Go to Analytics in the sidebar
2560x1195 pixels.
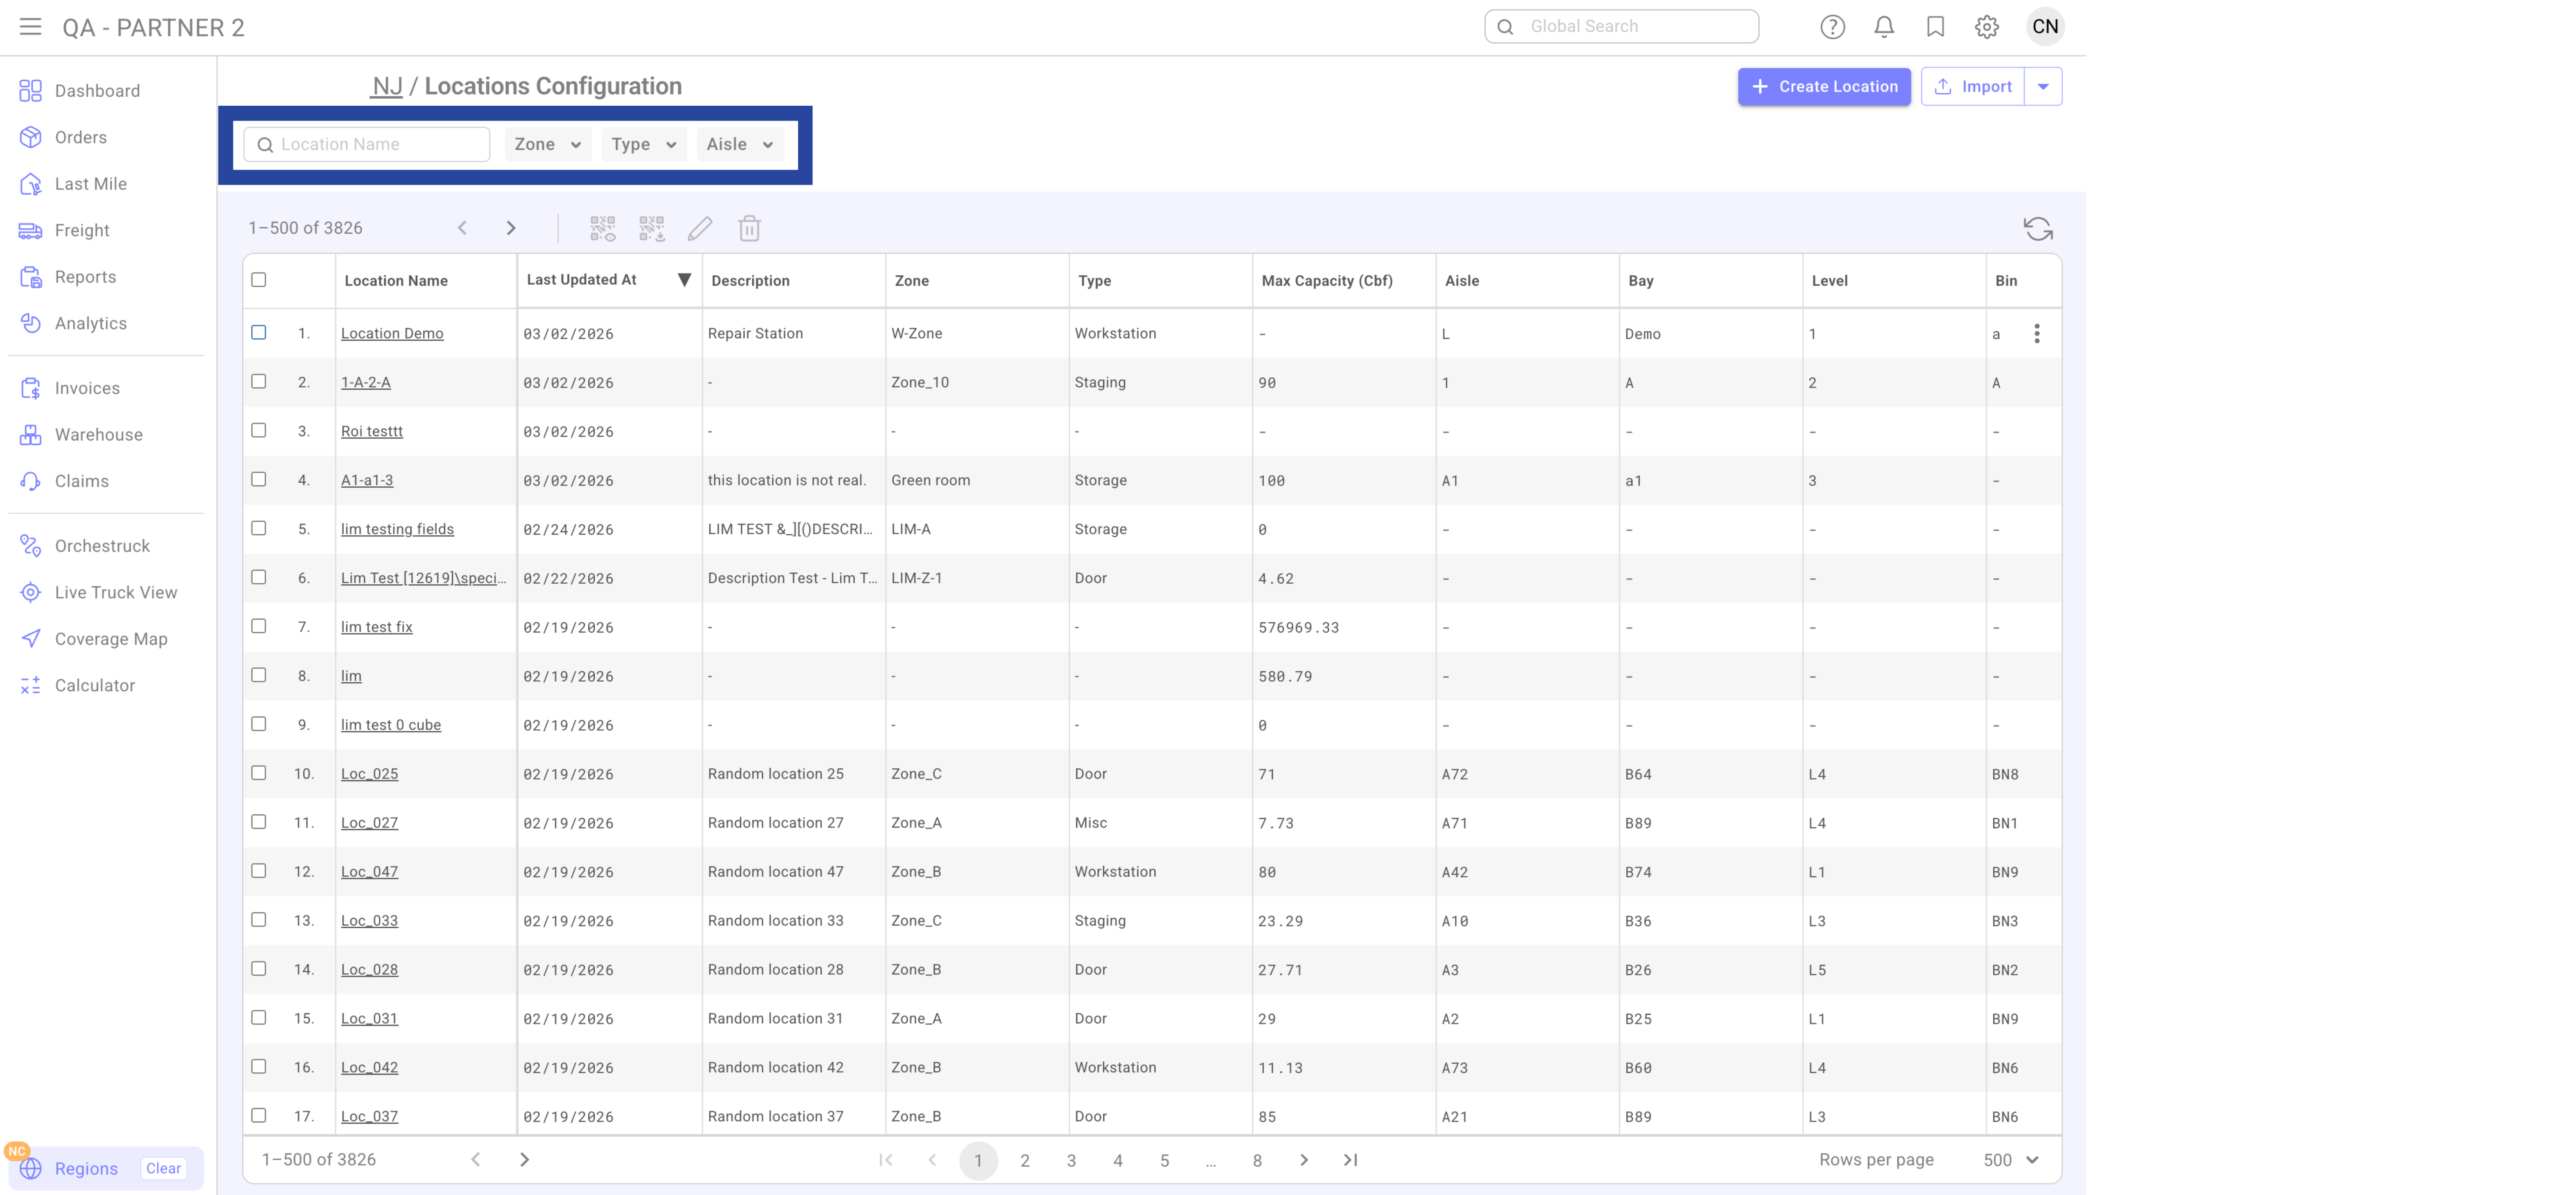(x=90, y=323)
